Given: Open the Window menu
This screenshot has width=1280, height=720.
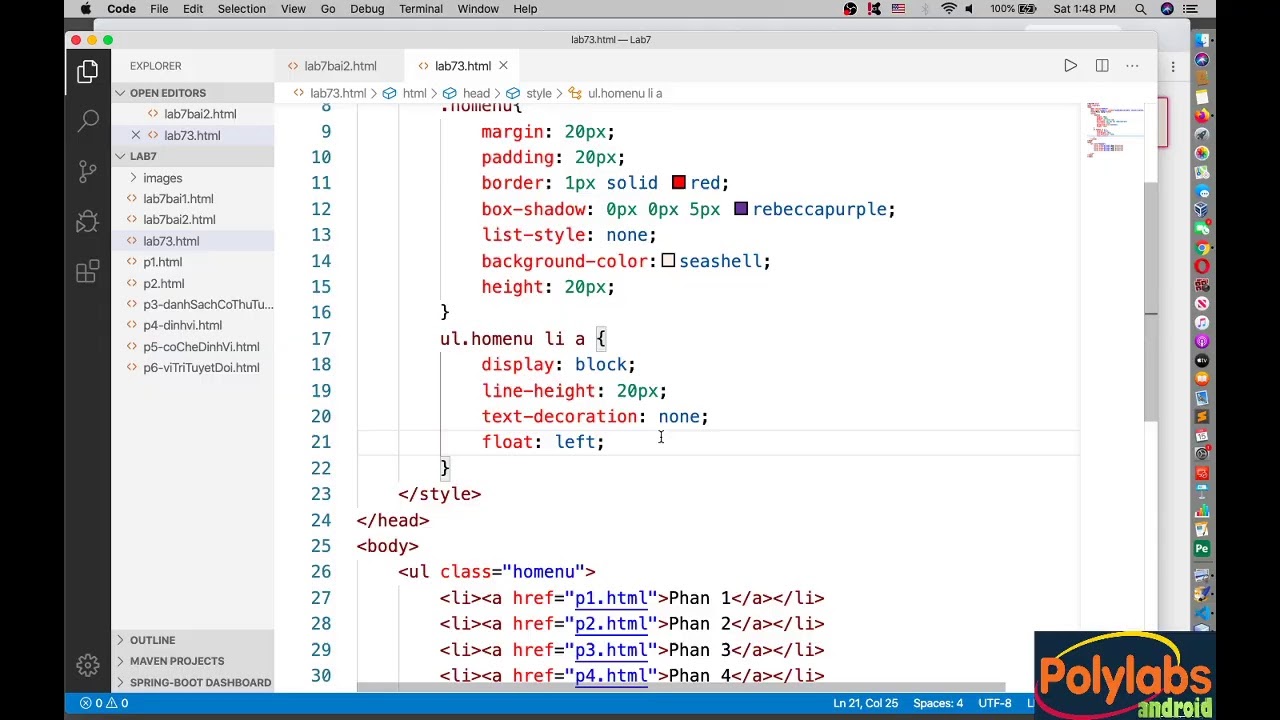Looking at the screenshot, I should tap(478, 9).
